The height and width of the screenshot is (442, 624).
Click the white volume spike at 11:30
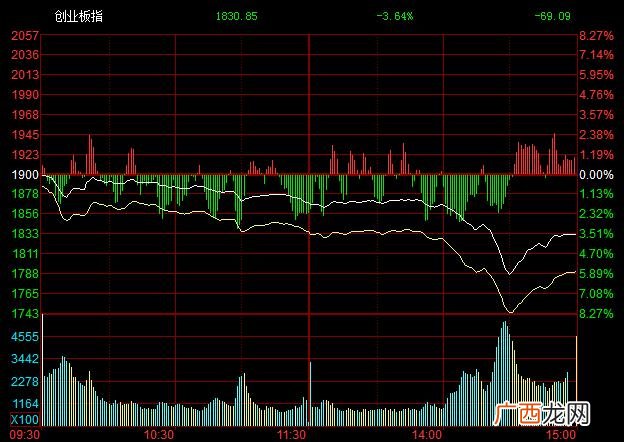tap(310, 394)
